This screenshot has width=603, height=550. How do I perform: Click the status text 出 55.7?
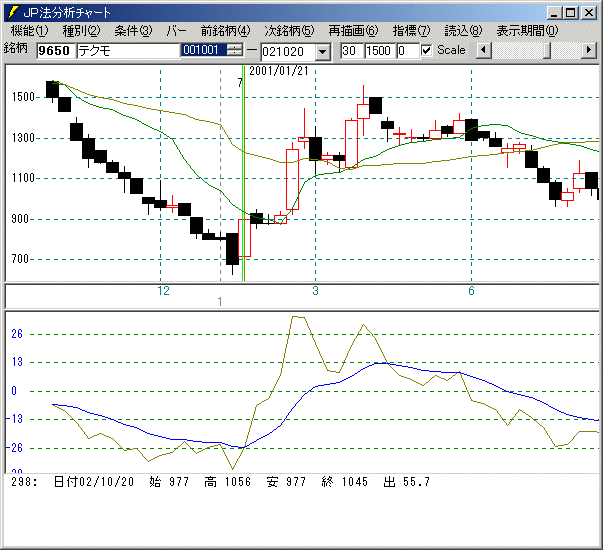(x=406, y=482)
